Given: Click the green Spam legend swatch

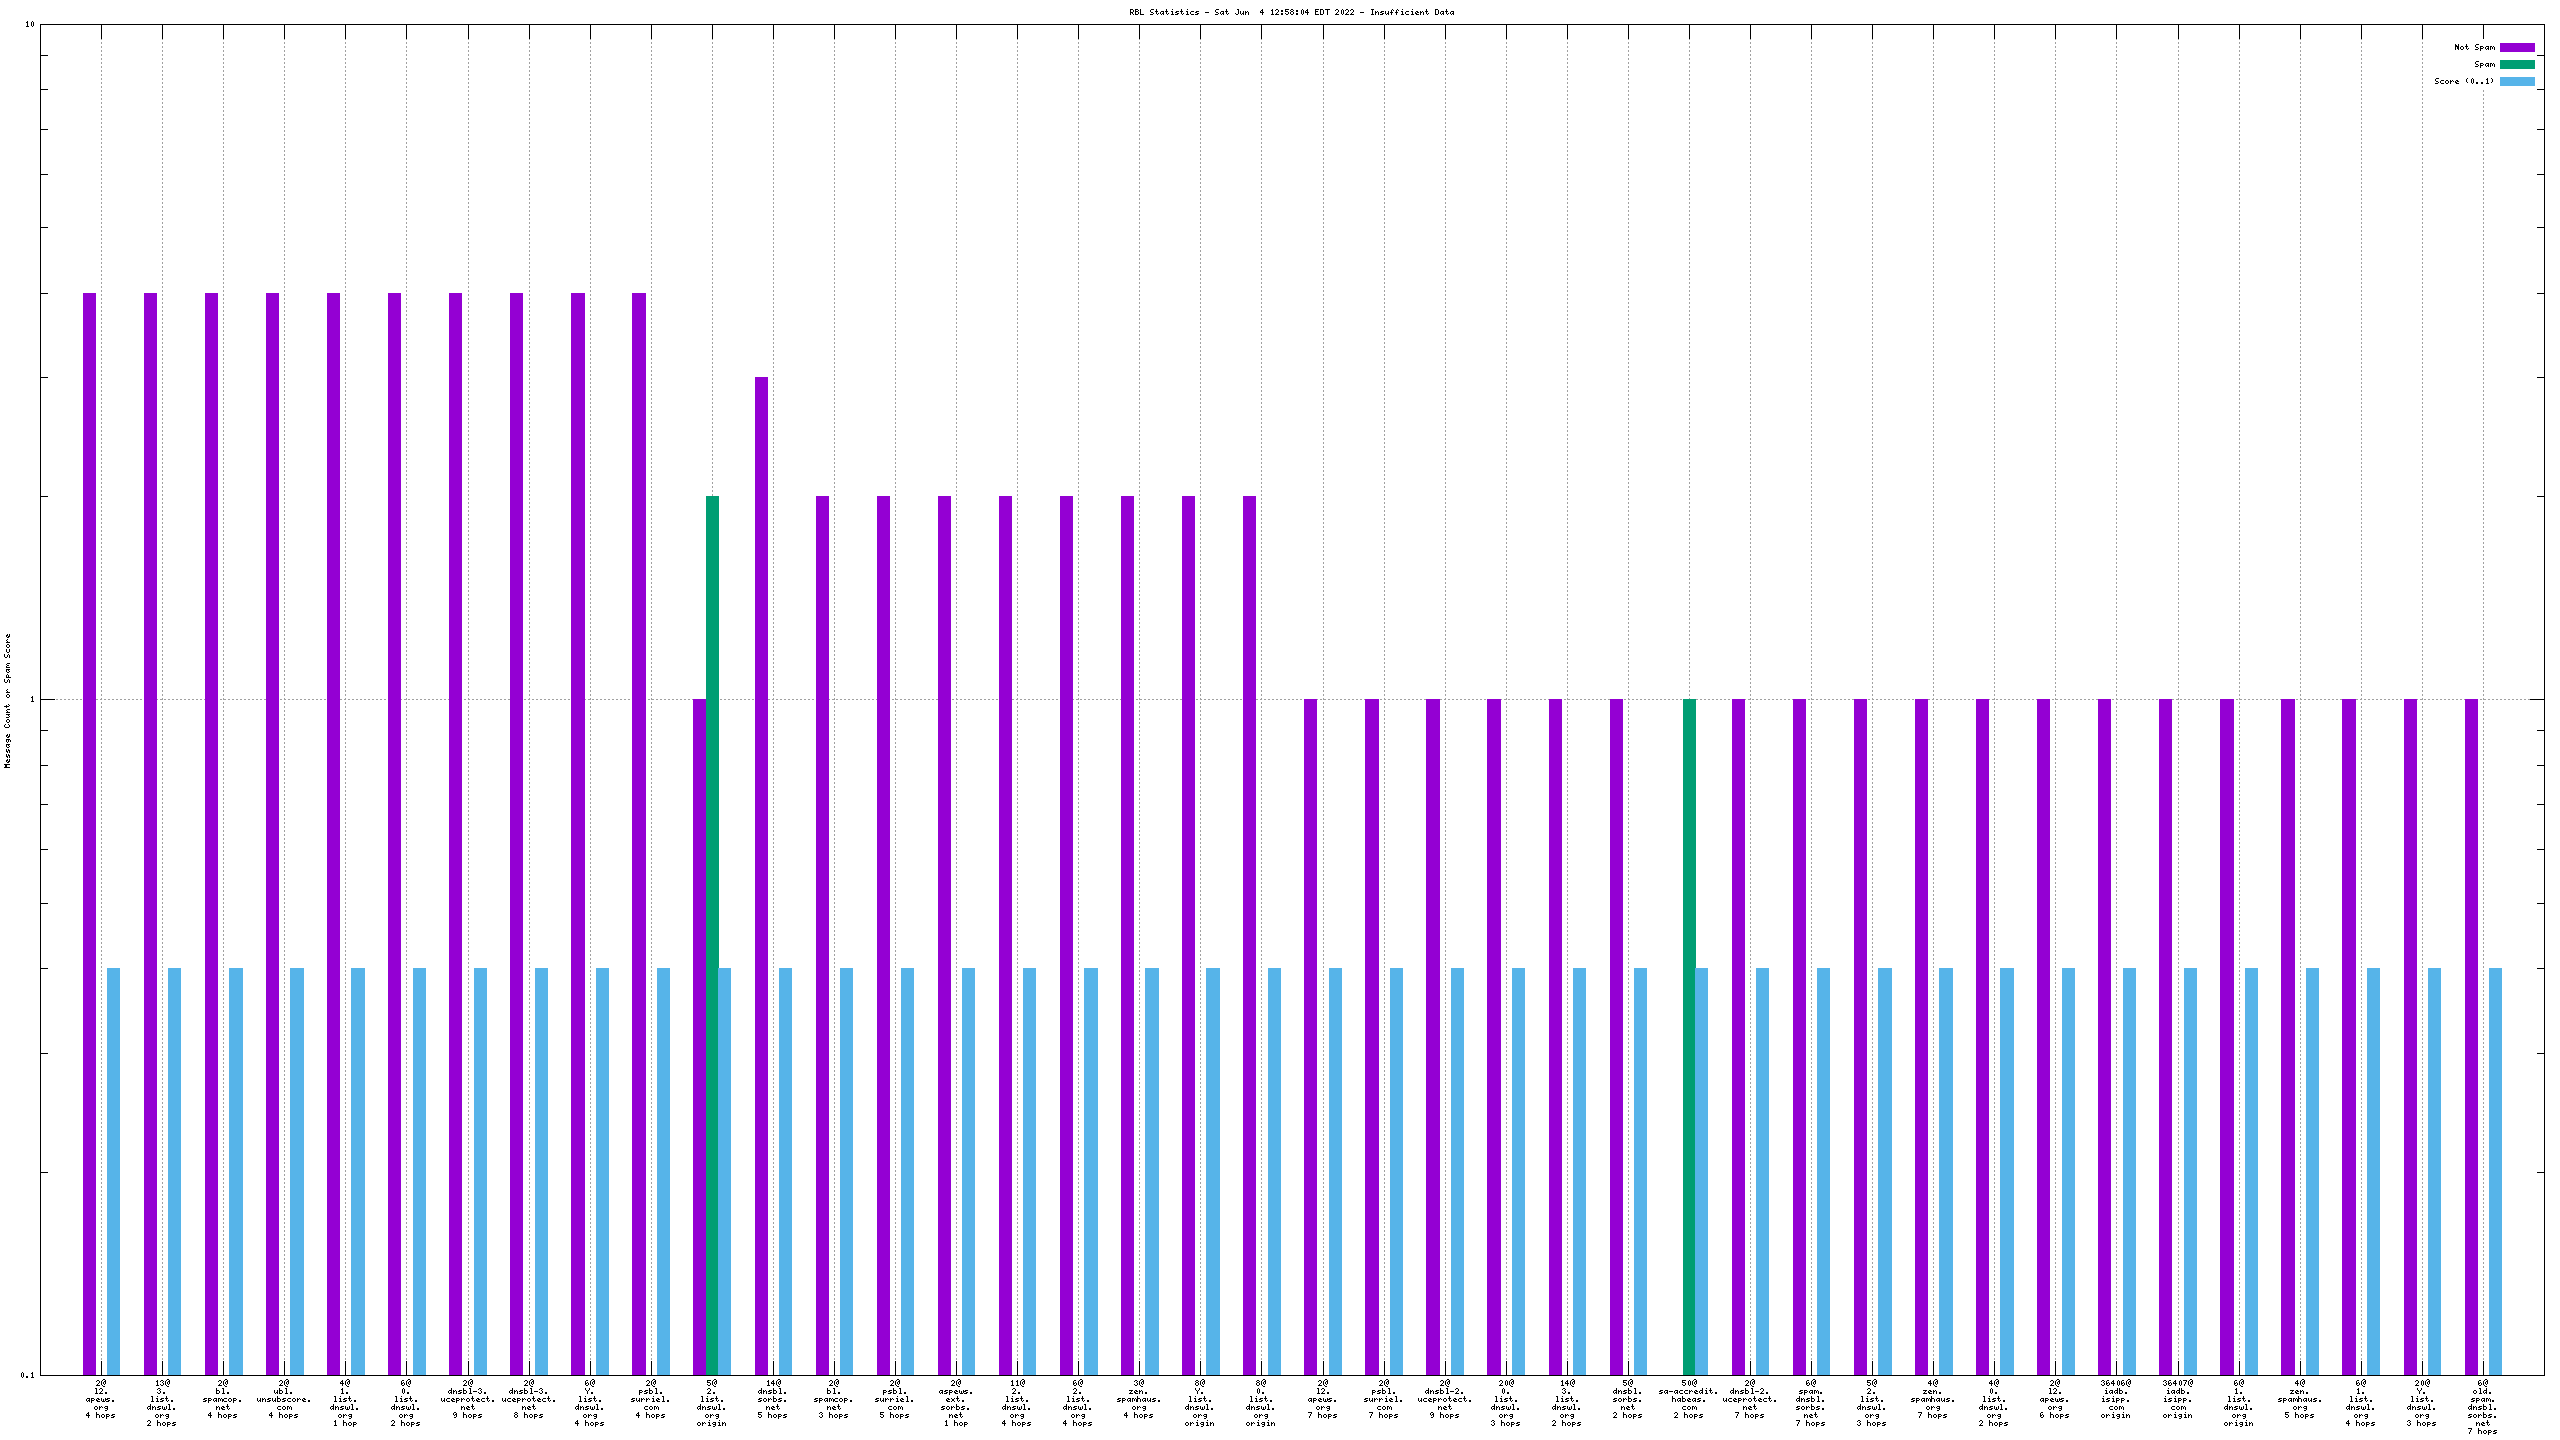Looking at the screenshot, I should (2516, 64).
